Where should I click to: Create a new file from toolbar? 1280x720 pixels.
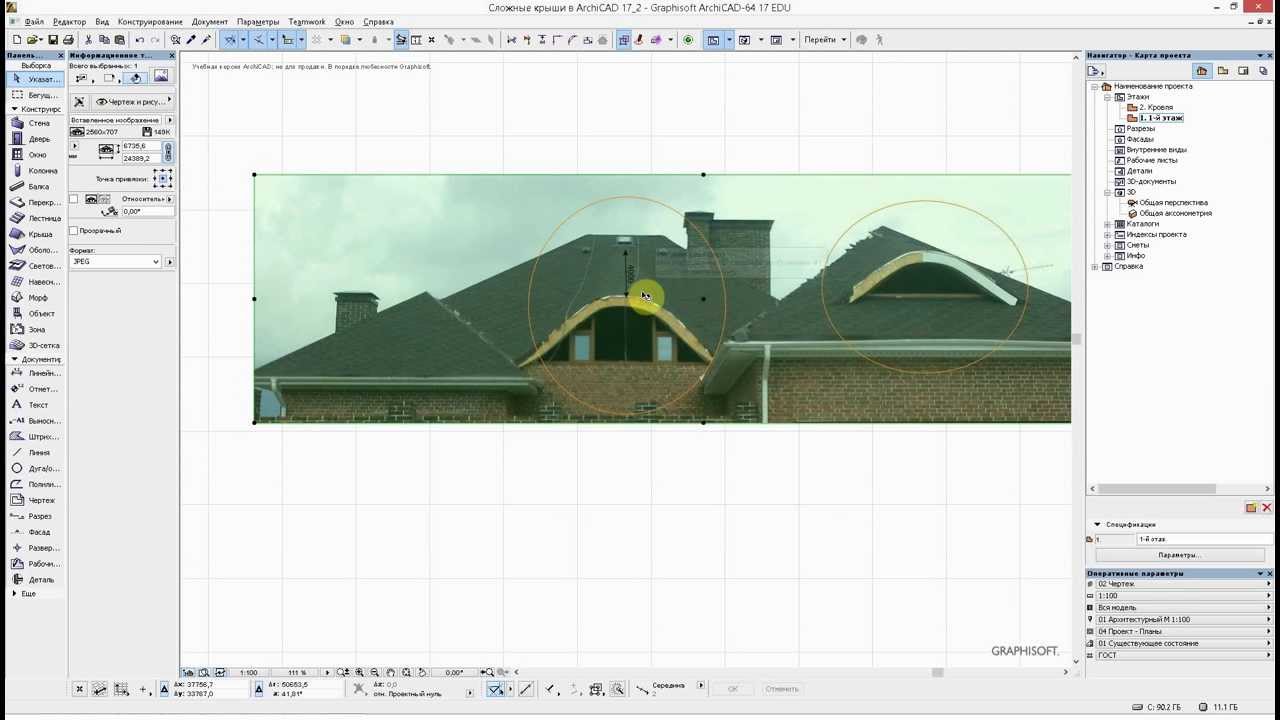click(x=17, y=40)
